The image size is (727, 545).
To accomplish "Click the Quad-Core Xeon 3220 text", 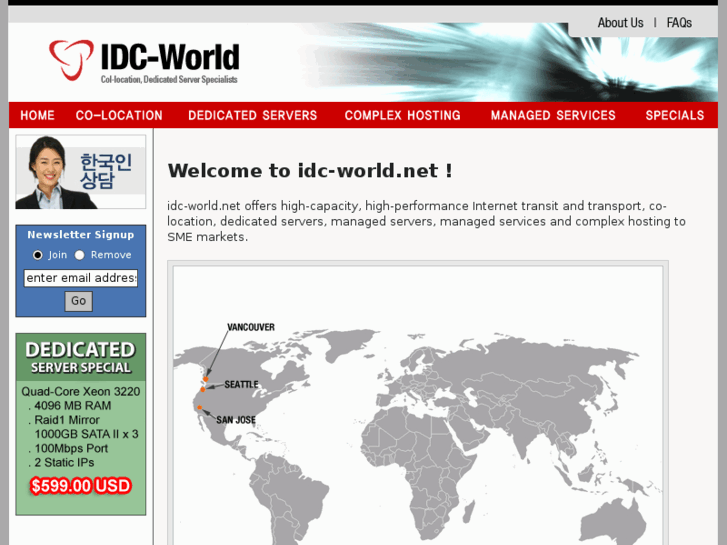I will (x=81, y=391).
